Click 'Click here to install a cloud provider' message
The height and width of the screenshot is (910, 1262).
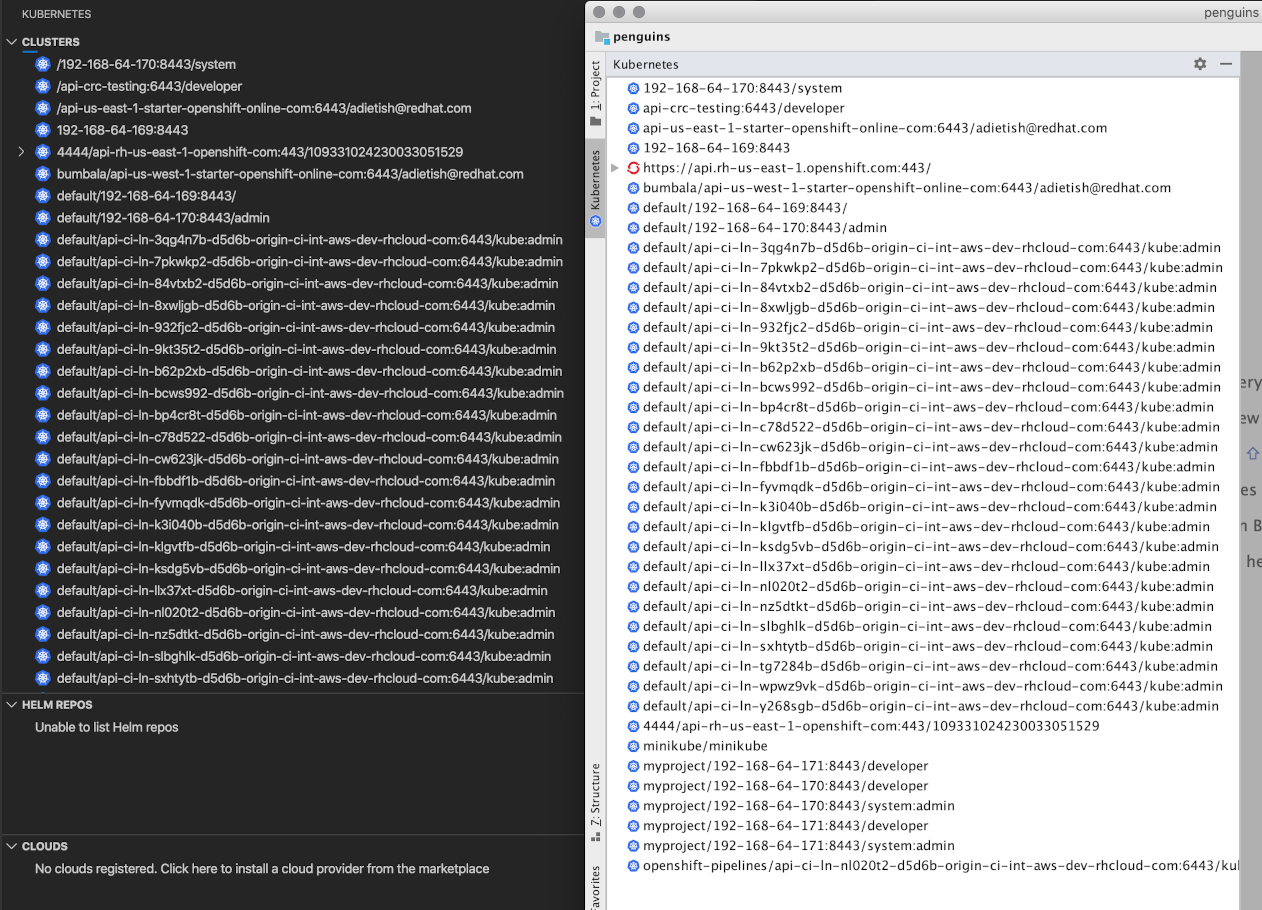(x=262, y=869)
